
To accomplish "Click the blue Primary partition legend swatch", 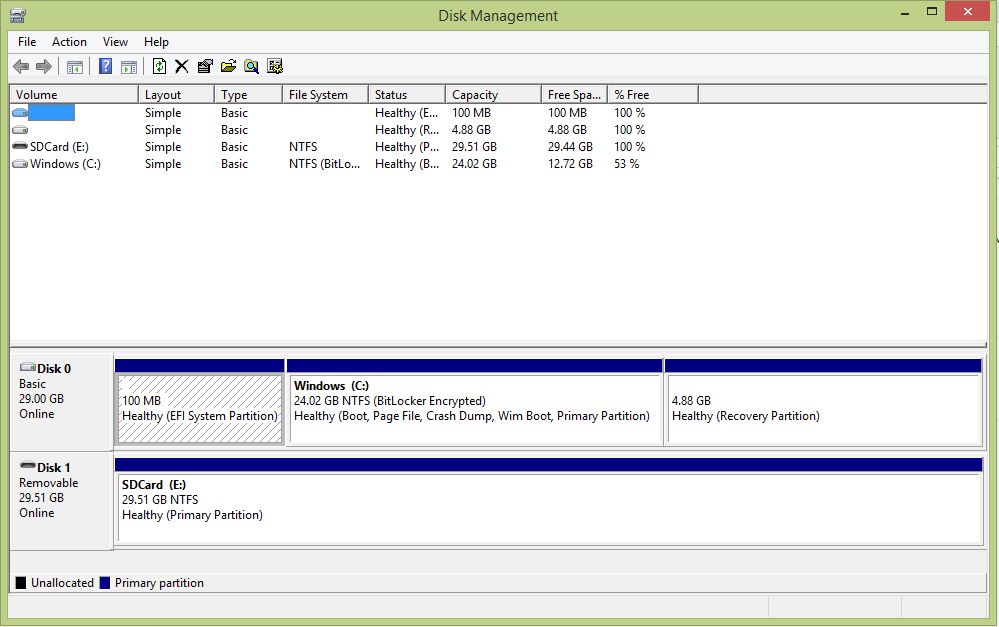I will (x=105, y=582).
